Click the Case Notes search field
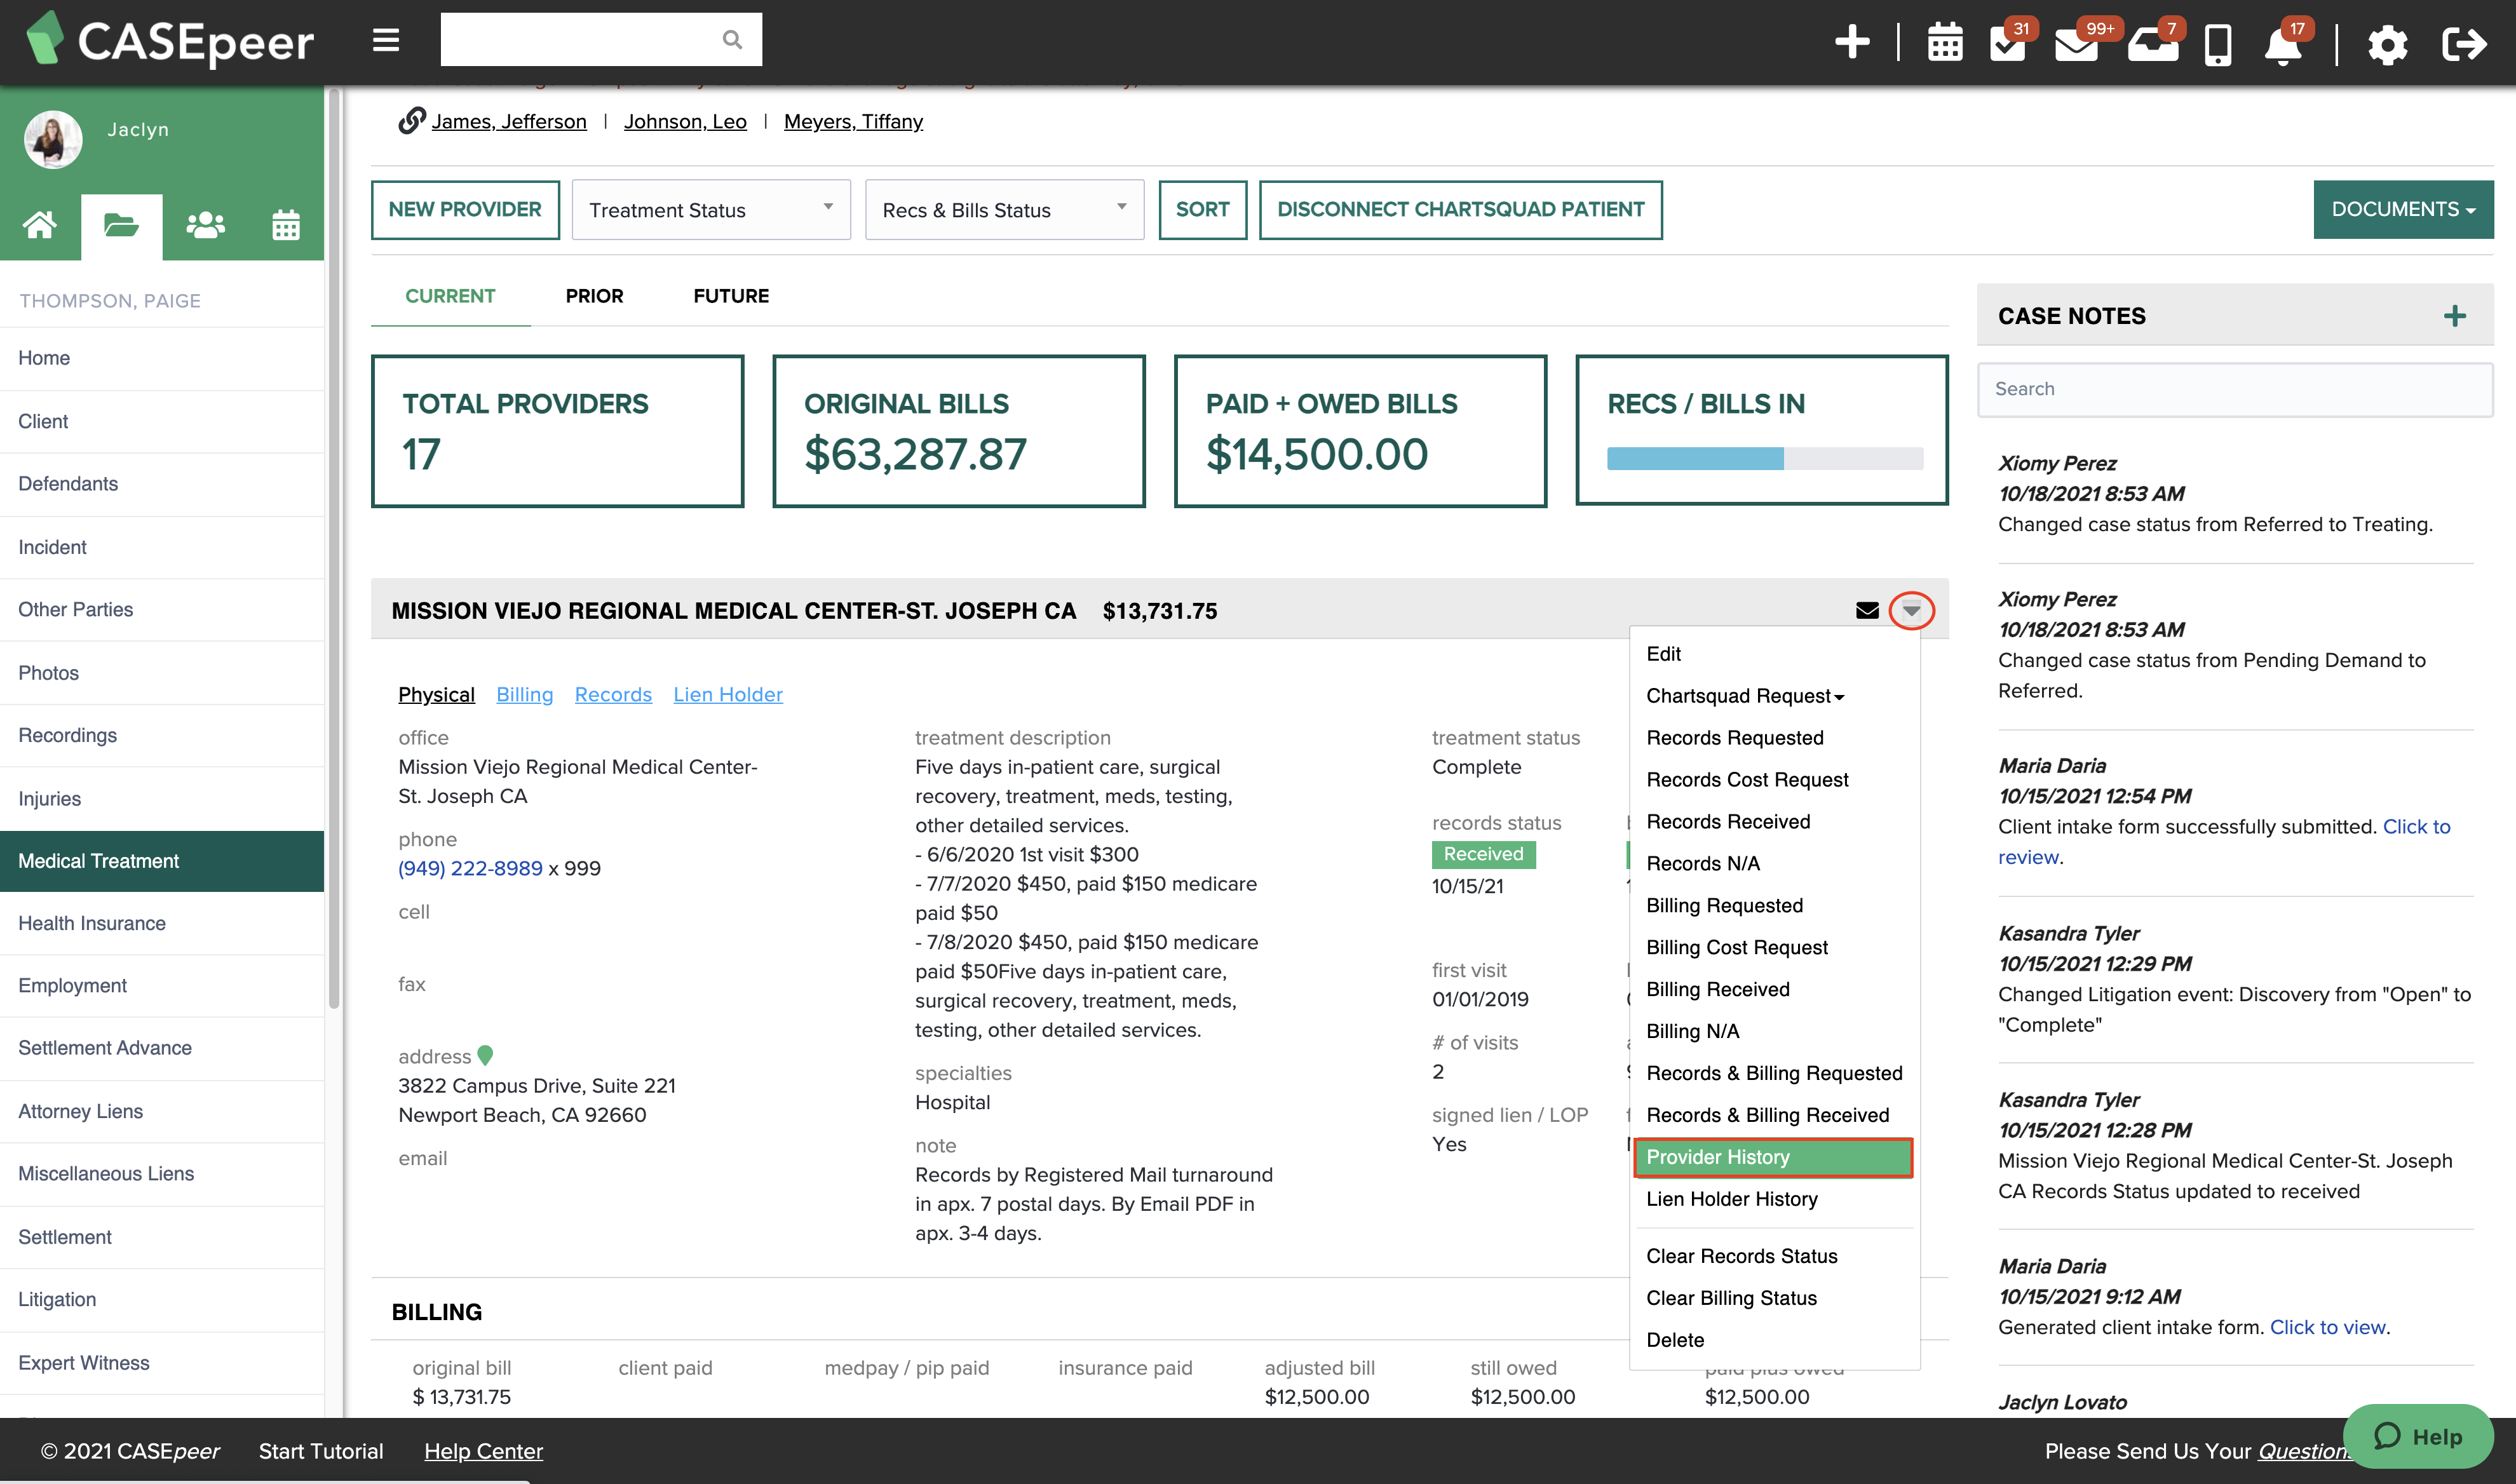This screenshot has height=1484, width=2516. 2234,389
